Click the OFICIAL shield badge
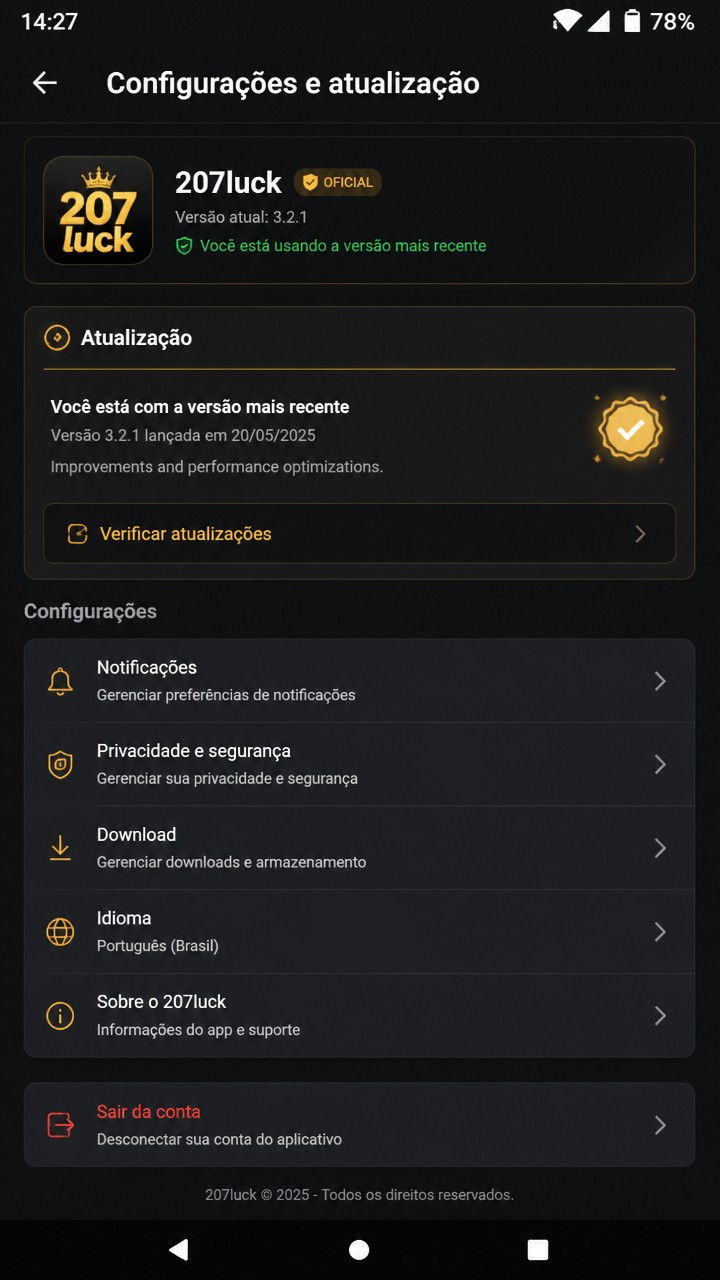This screenshot has height=1280, width=720. click(x=337, y=182)
